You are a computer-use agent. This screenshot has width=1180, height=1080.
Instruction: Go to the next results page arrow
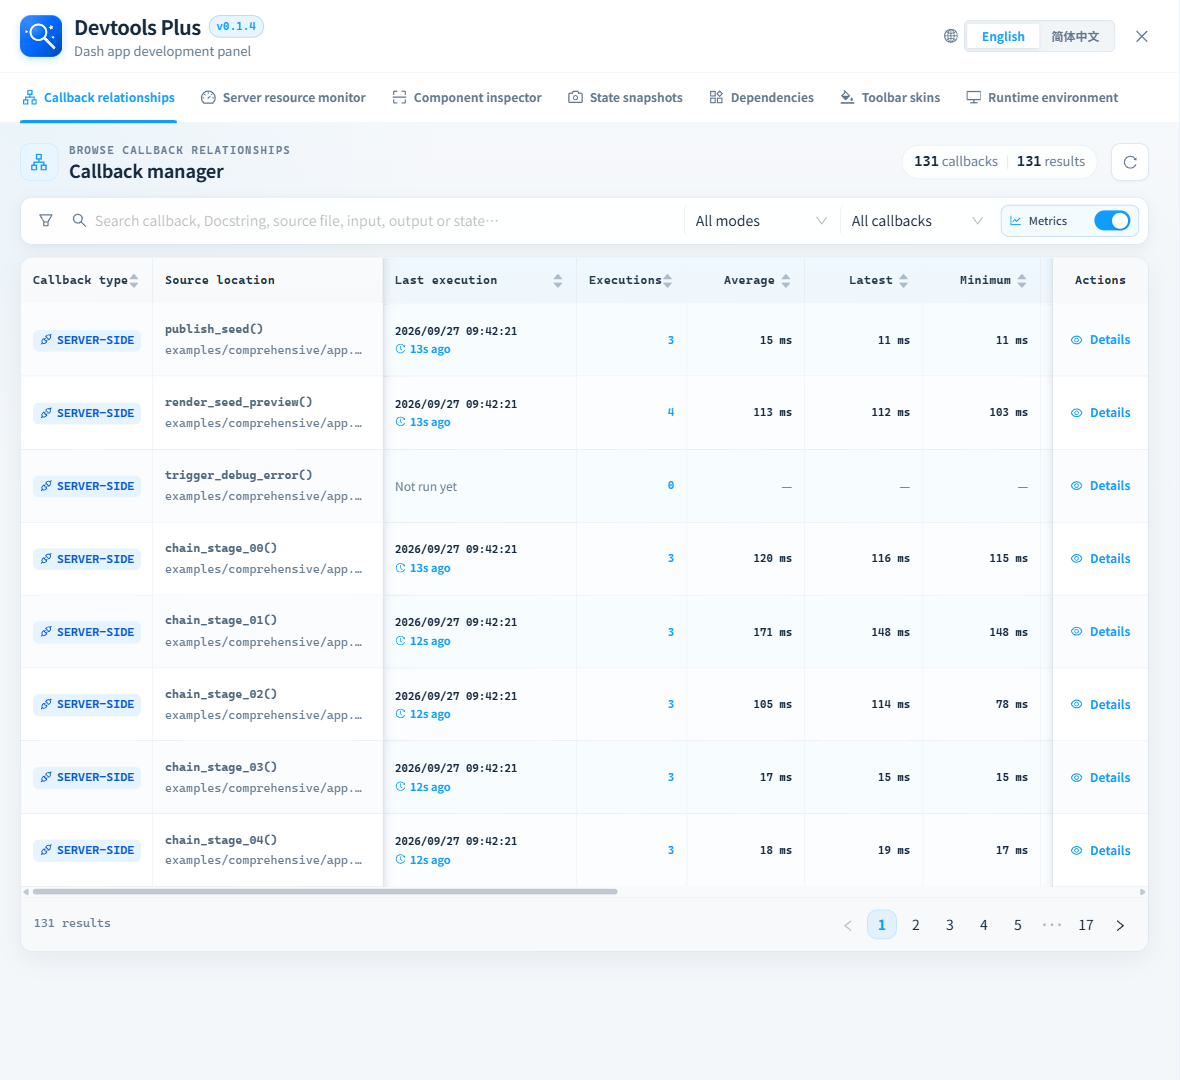pyautogui.click(x=1120, y=925)
